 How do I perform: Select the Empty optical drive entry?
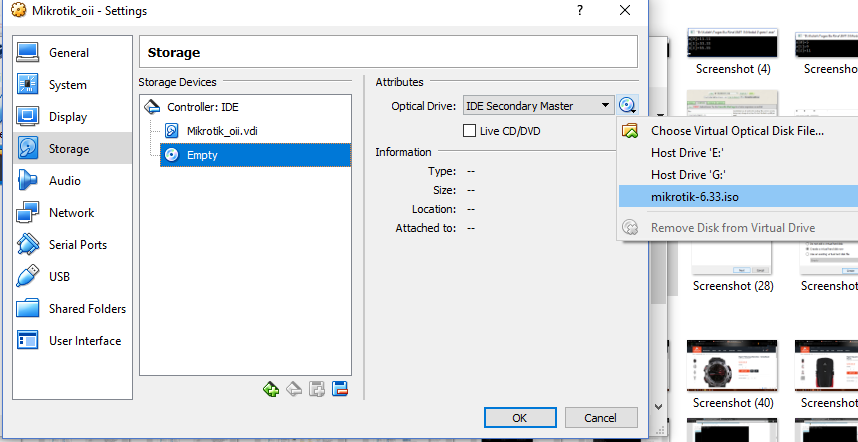click(x=256, y=155)
